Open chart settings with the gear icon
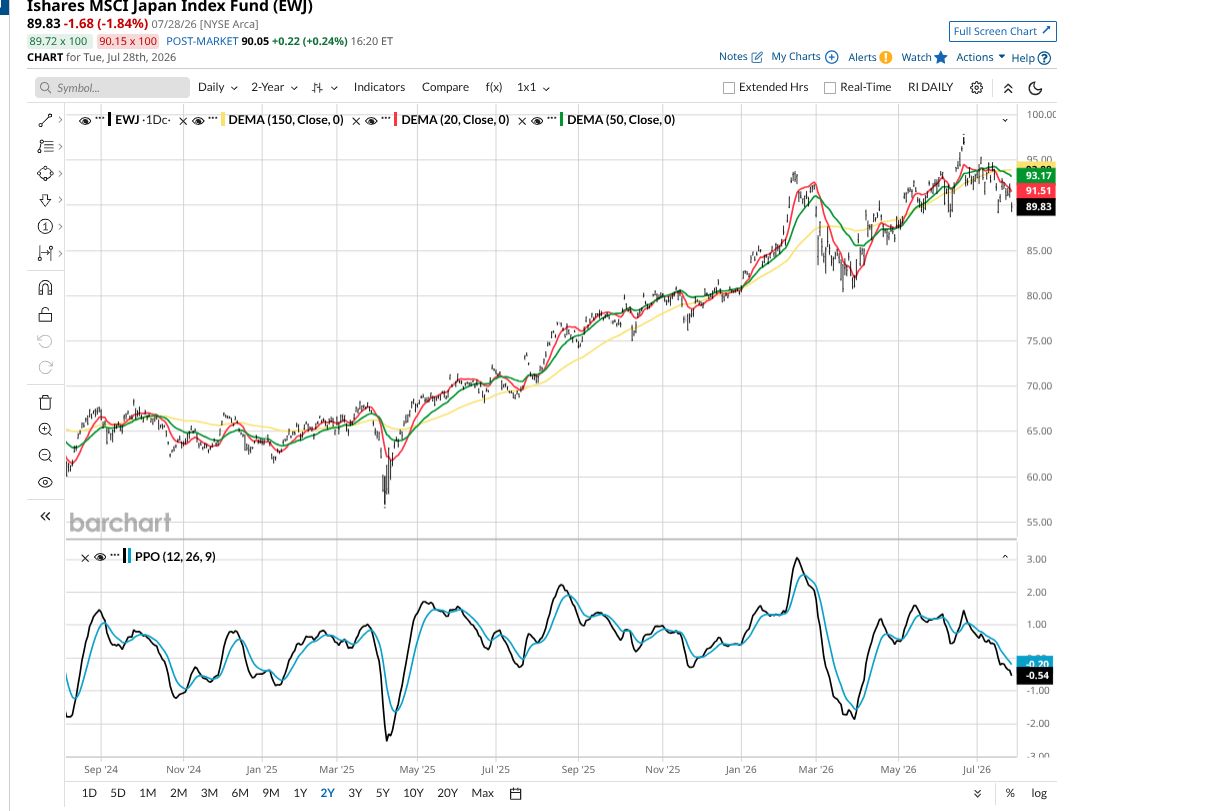 point(977,87)
